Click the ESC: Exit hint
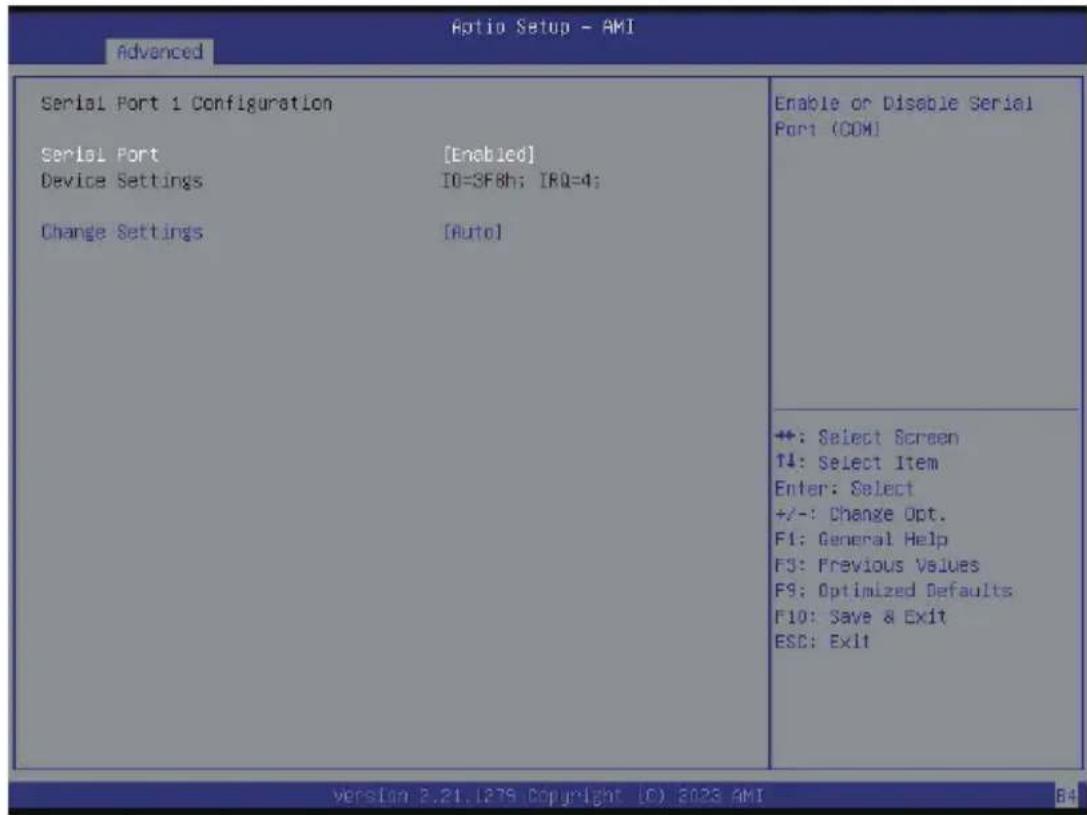This screenshot has width=1087, height=815. pos(822,641)
